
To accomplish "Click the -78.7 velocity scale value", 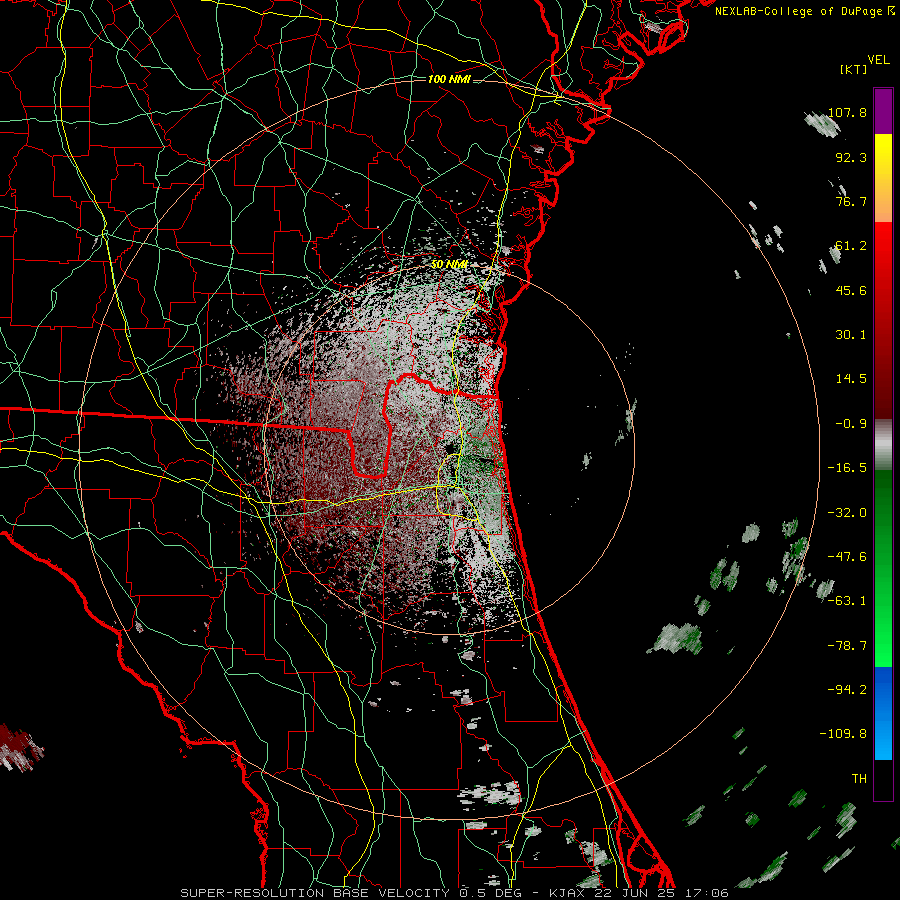I will click(847, 646).
